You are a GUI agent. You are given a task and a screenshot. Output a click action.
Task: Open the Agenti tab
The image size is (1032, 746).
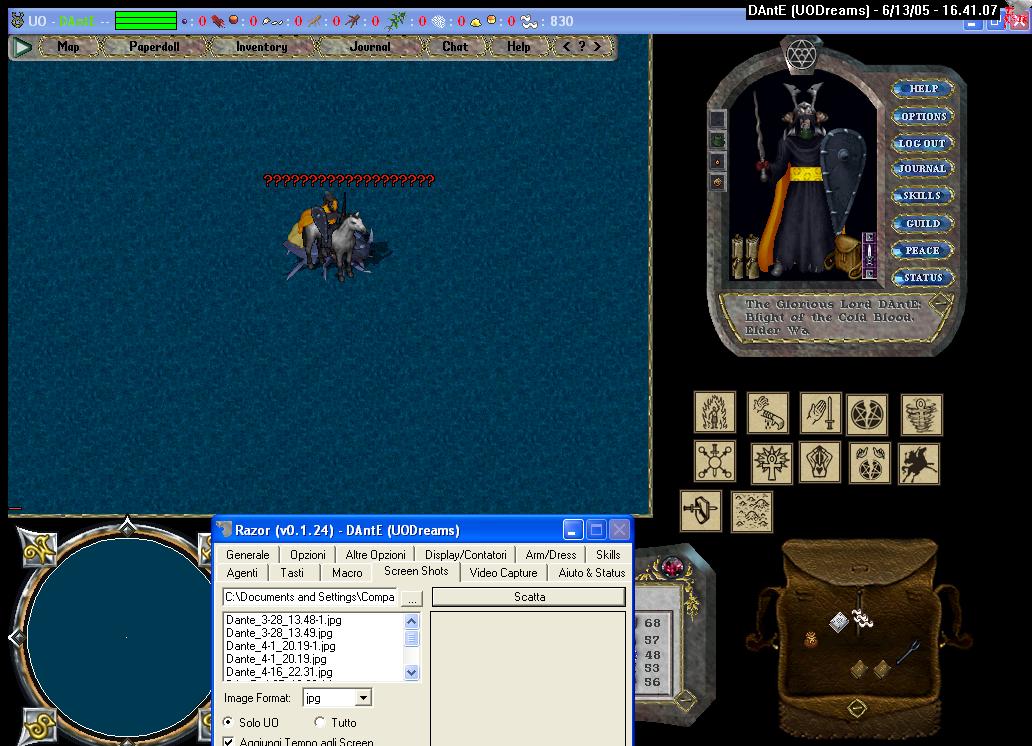[x=242, y=573]
